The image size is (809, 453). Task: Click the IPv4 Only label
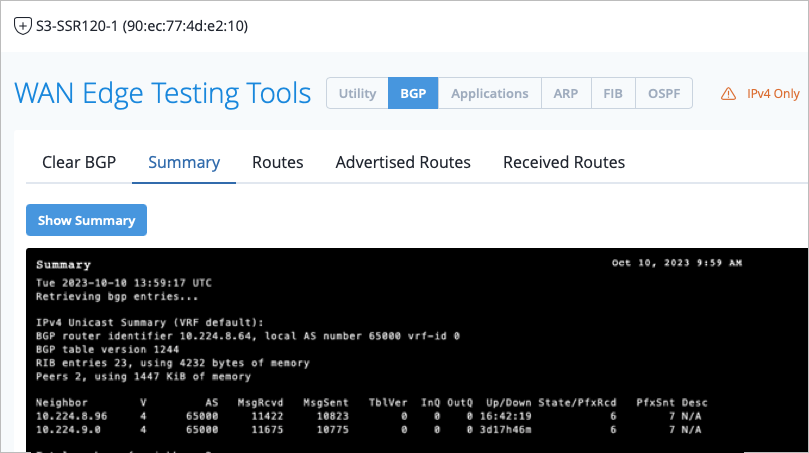774,94
